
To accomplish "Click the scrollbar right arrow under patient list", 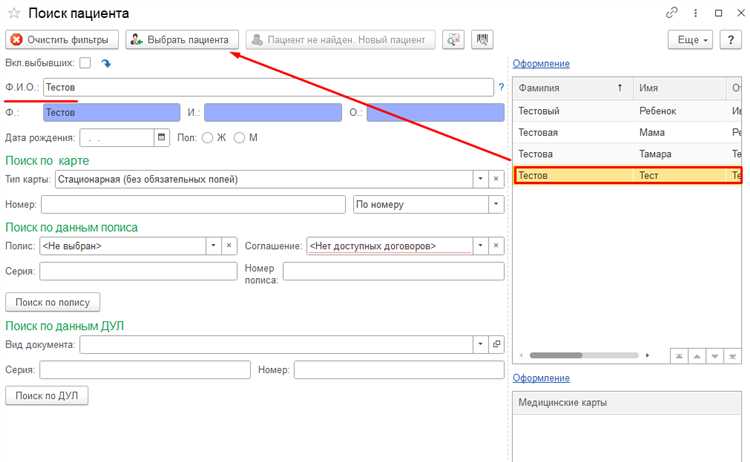I will click(x=647, y=355).
